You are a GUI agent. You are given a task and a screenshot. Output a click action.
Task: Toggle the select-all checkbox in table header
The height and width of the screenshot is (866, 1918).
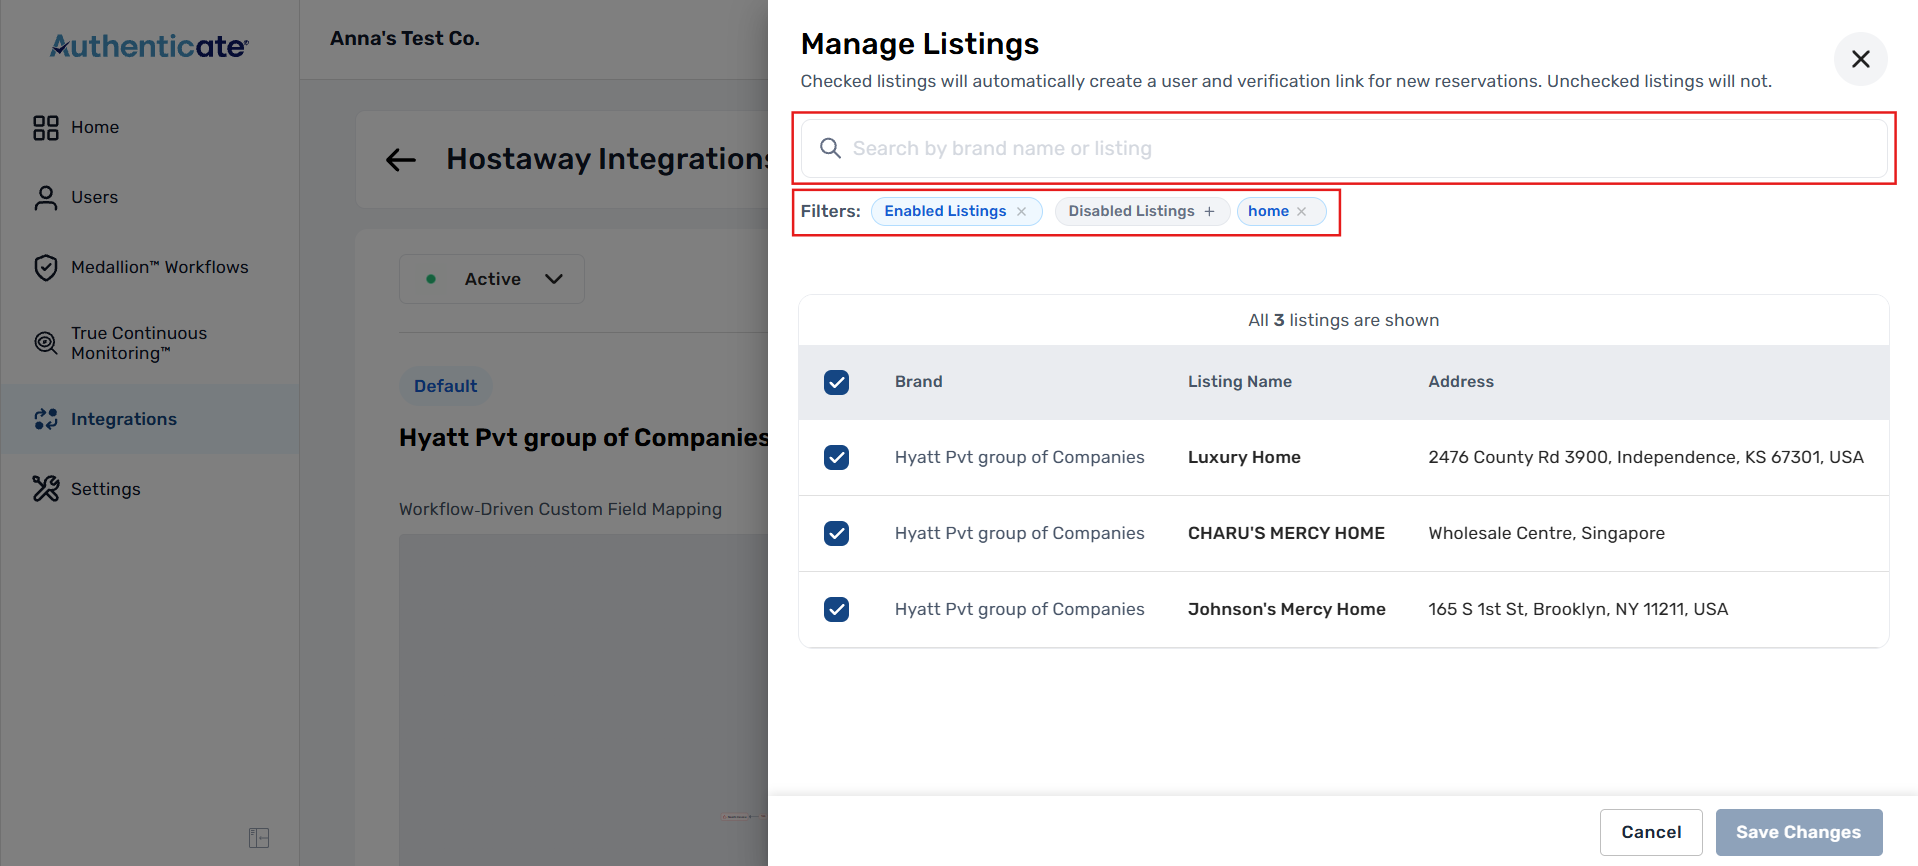click(837, 382)
